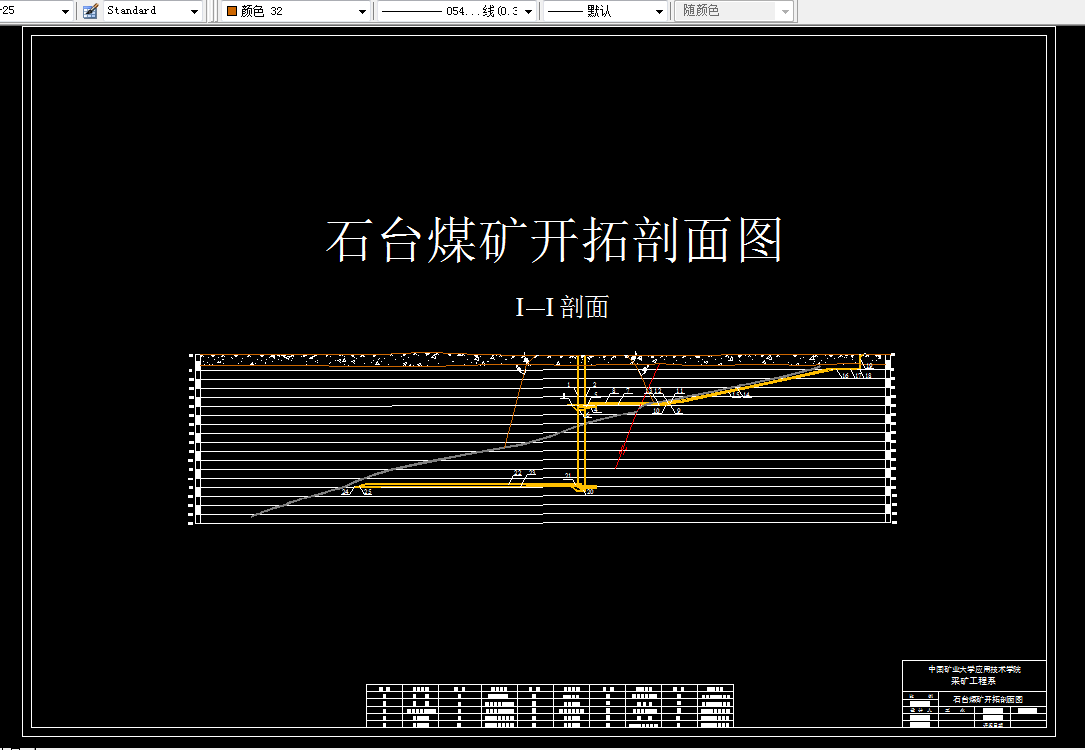Click the orange swatch in the color control
Image resolution: width=1085 pixels, height=750 pixels.
(232, 10)
